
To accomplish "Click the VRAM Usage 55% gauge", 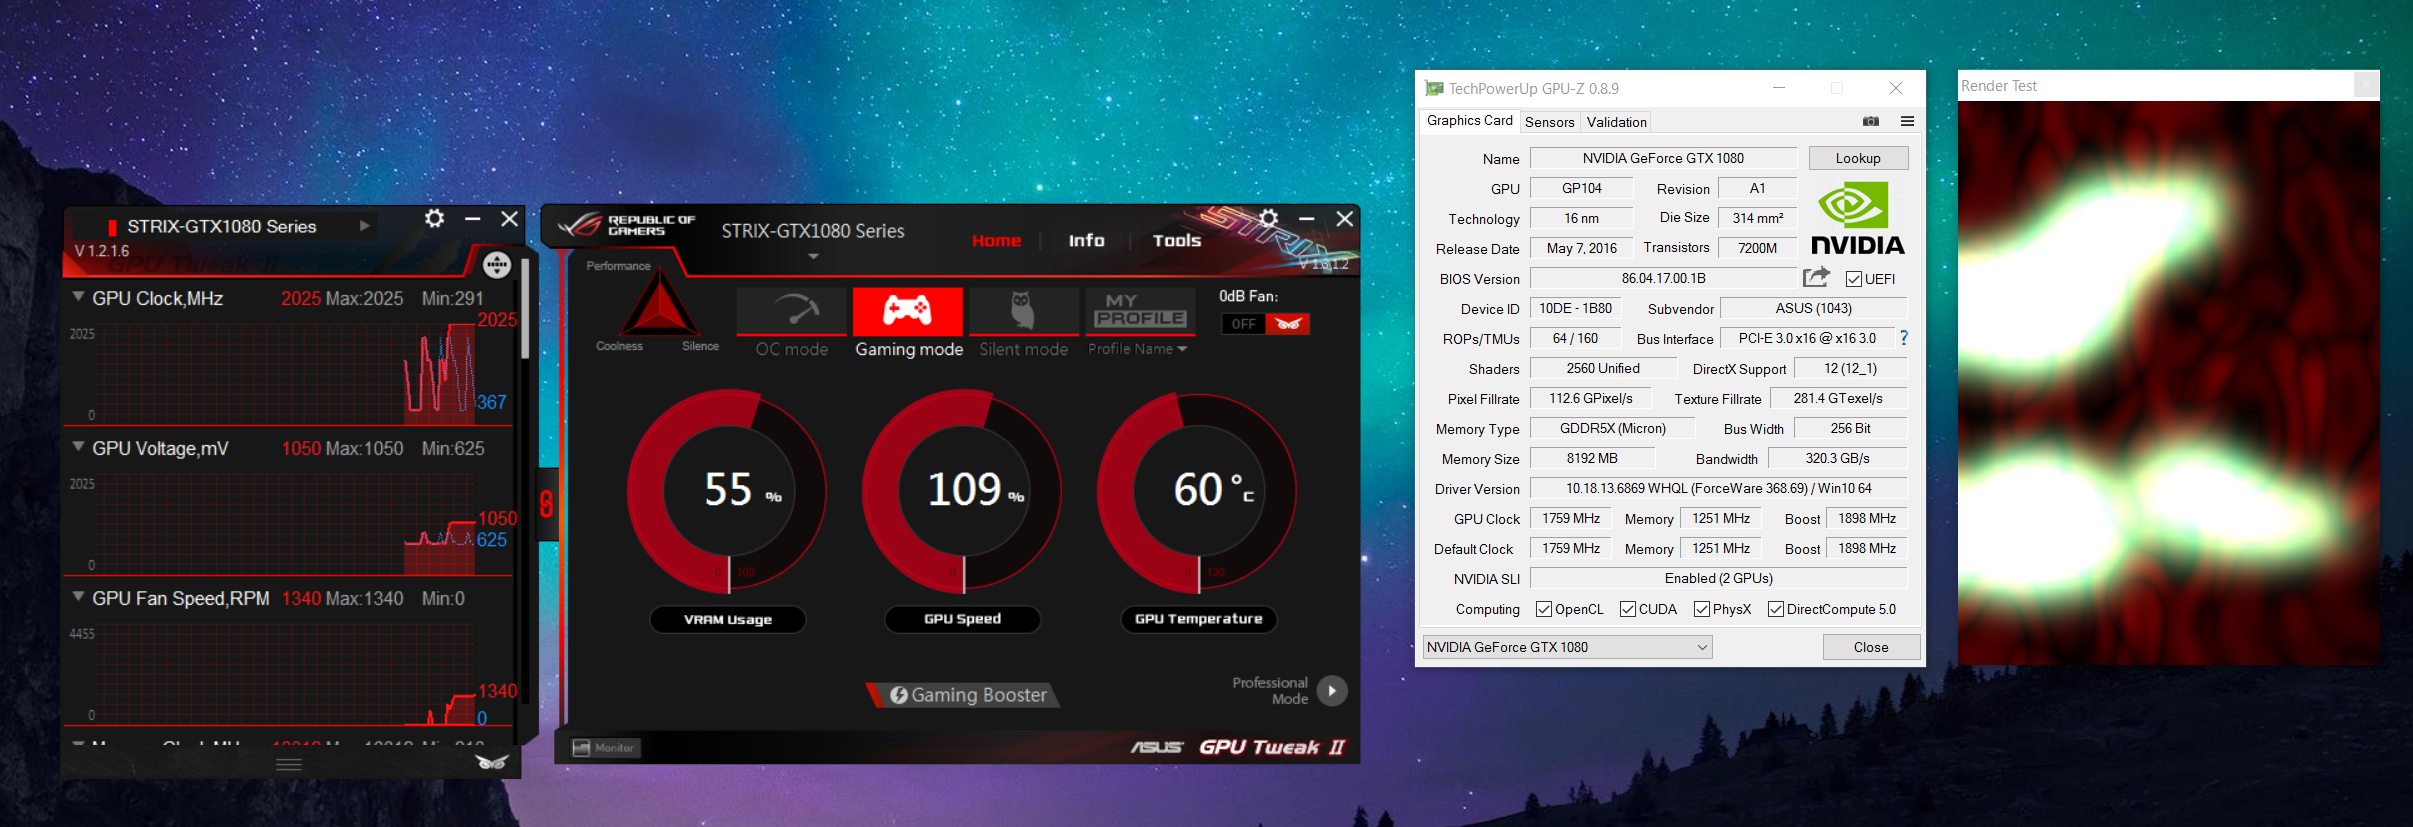I will [x=727, y=491].
